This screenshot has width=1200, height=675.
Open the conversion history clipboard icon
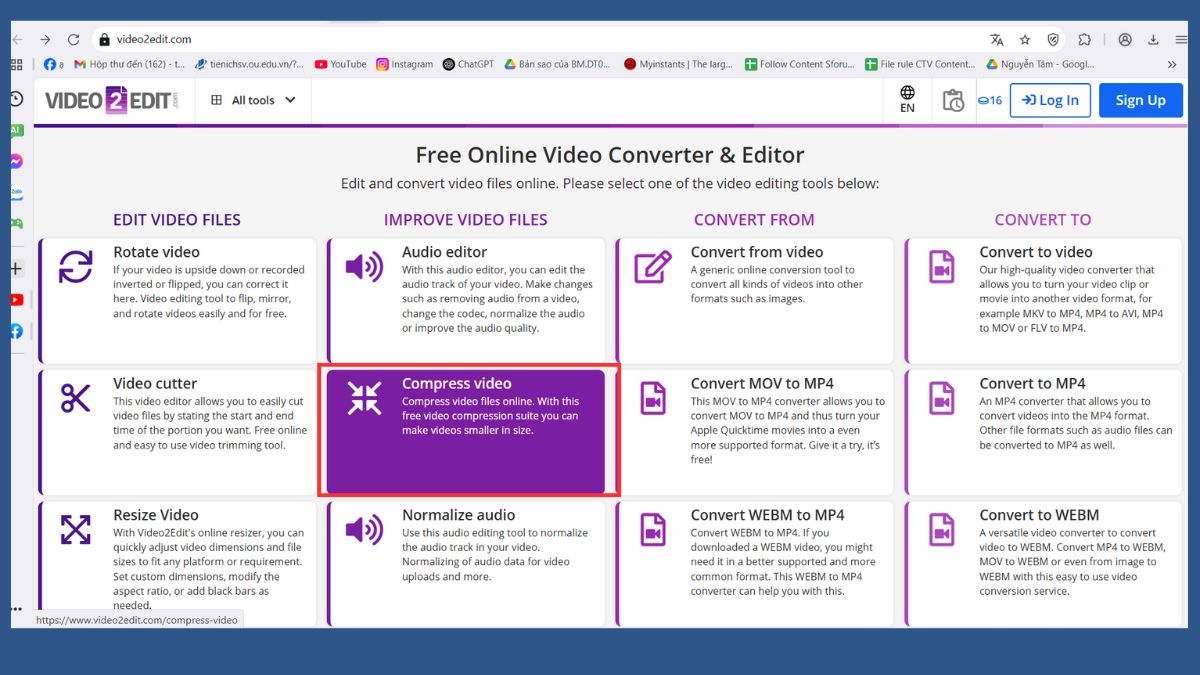tap(953, 100)
